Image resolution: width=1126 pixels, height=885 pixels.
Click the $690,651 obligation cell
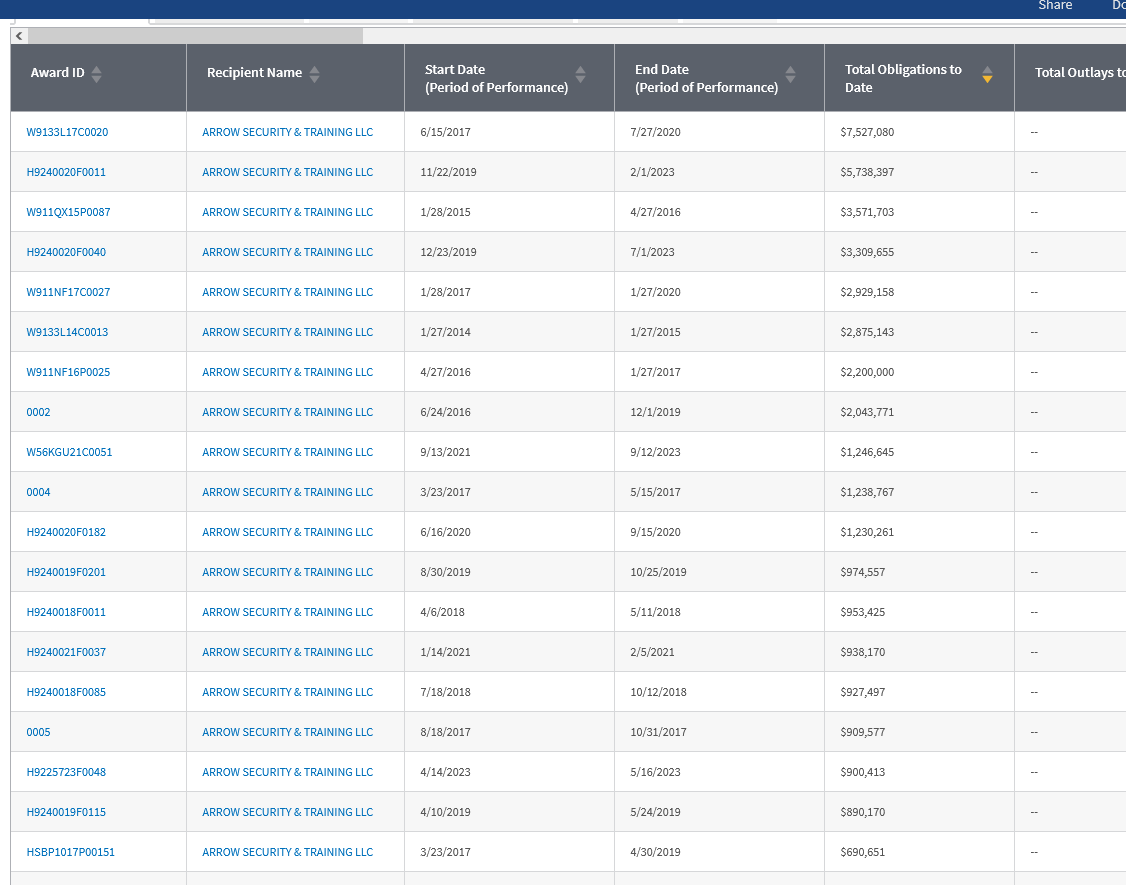[x=862, y=852]
